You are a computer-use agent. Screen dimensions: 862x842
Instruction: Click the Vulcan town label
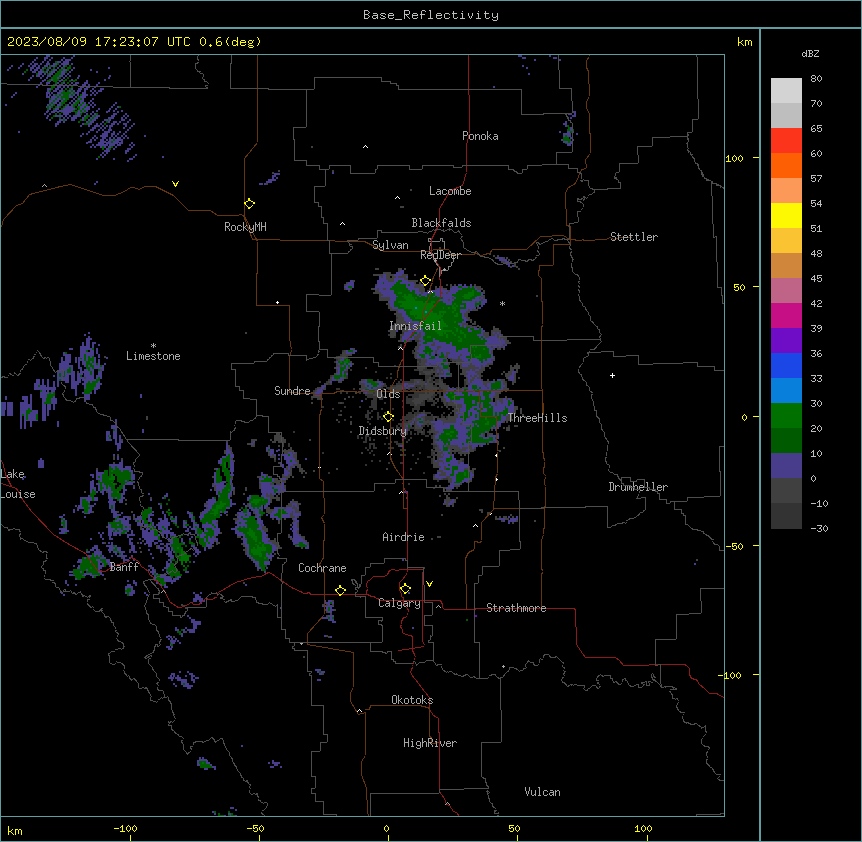[x=542, y=792]
